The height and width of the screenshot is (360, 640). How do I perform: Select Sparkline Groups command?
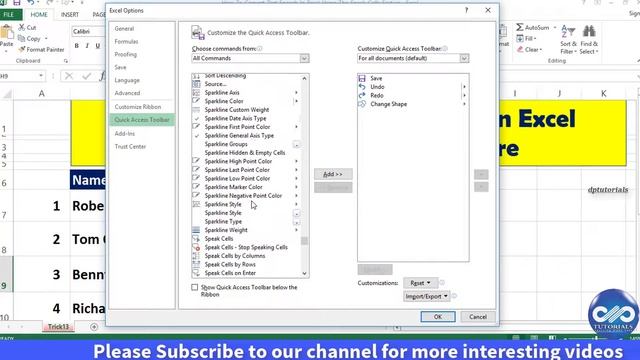point(226,144)
